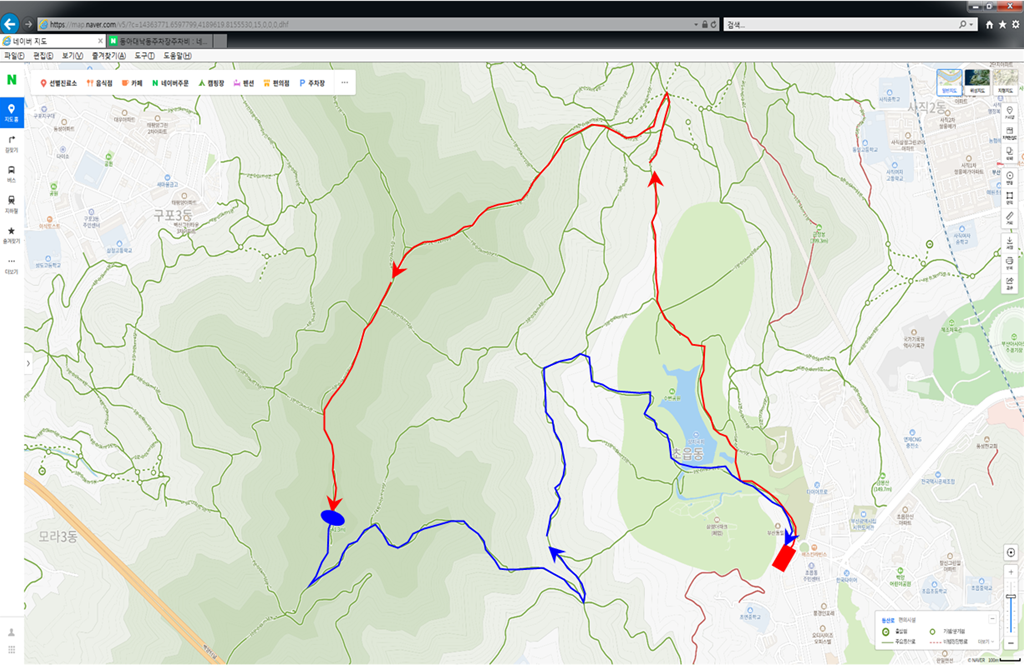Open the 지하철 subway sidebar item
1024x665 pixels.
pos(12,204)
